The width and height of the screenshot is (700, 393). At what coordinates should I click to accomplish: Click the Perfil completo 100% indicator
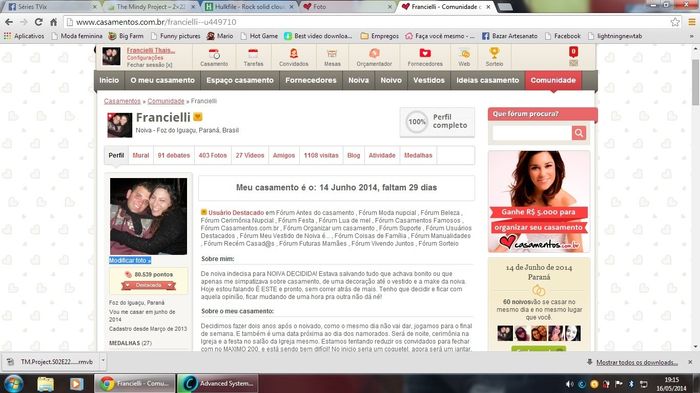click(437, 121)
